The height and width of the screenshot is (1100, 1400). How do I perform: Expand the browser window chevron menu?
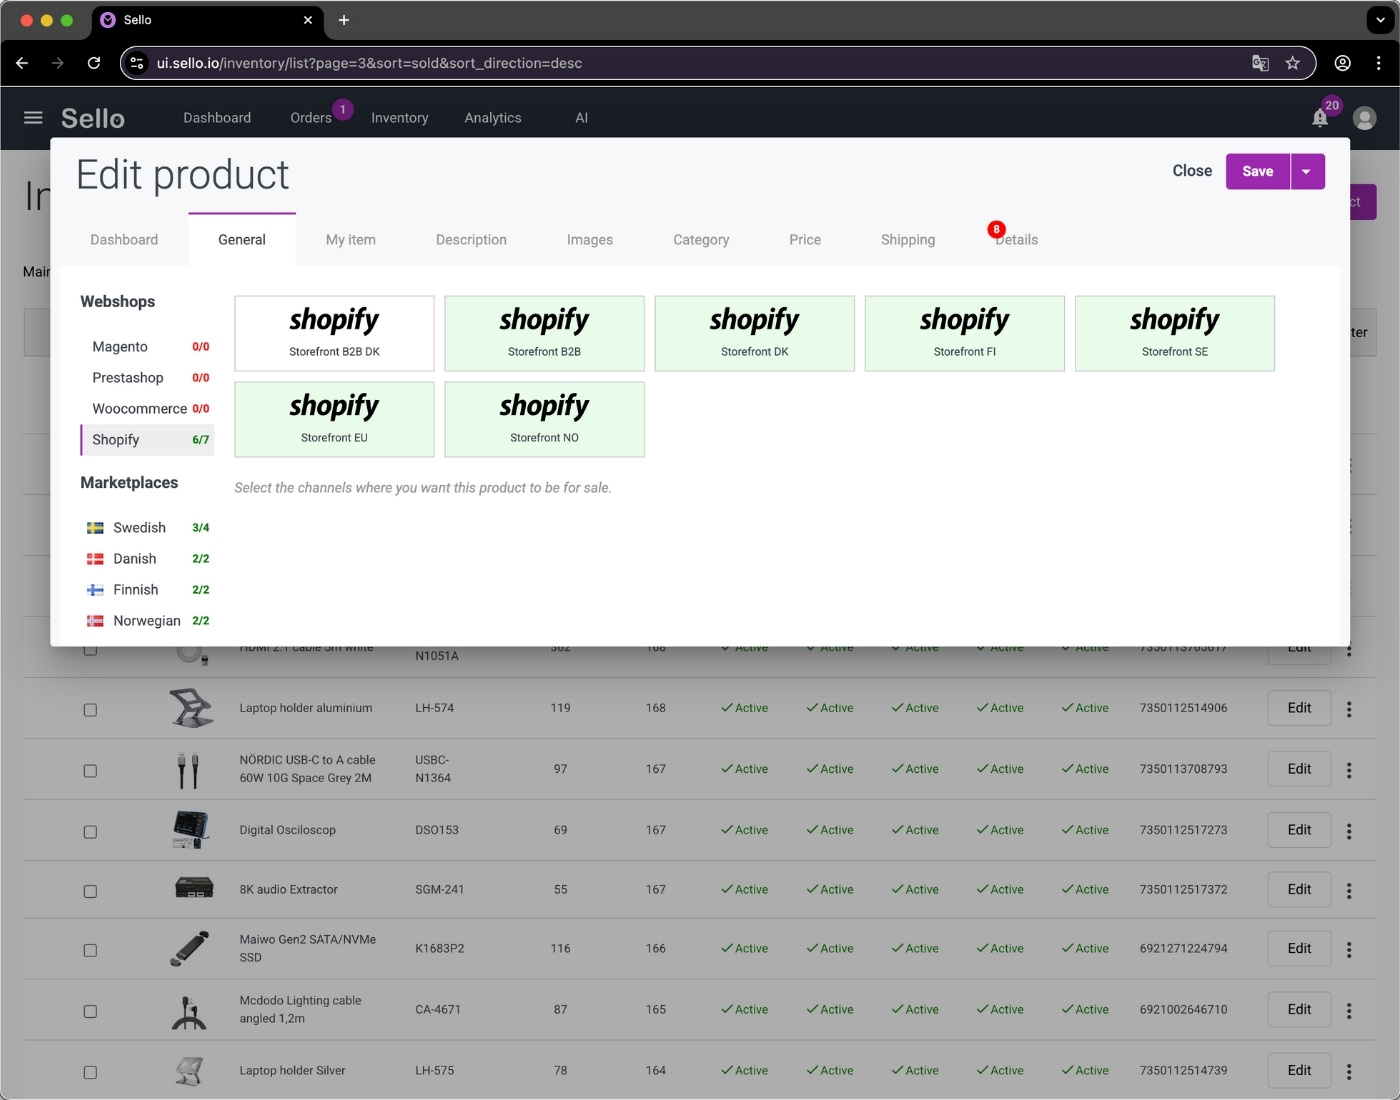click(x=1380, y=20)
